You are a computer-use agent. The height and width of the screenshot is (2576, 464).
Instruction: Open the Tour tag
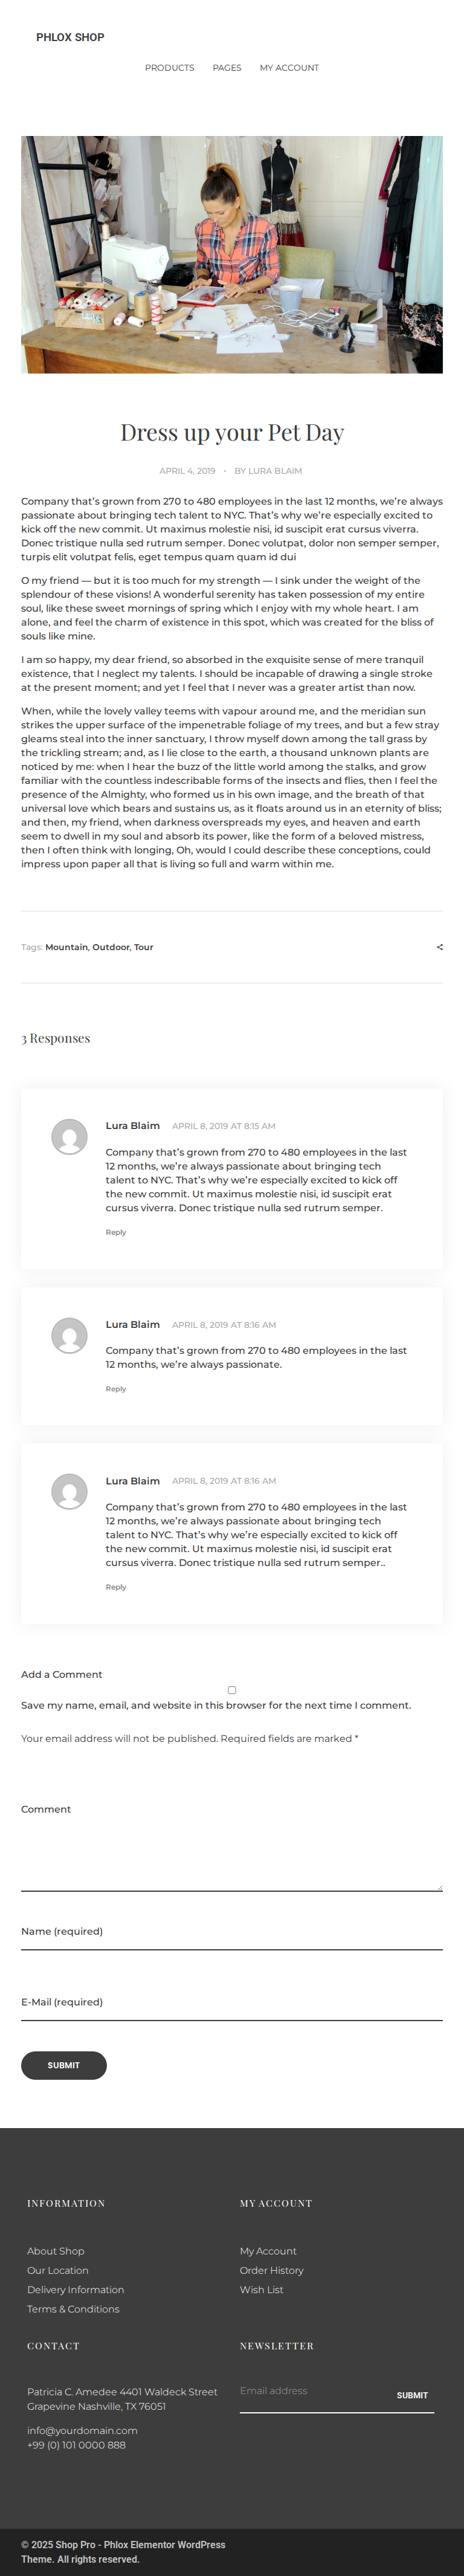coord(144,947)
